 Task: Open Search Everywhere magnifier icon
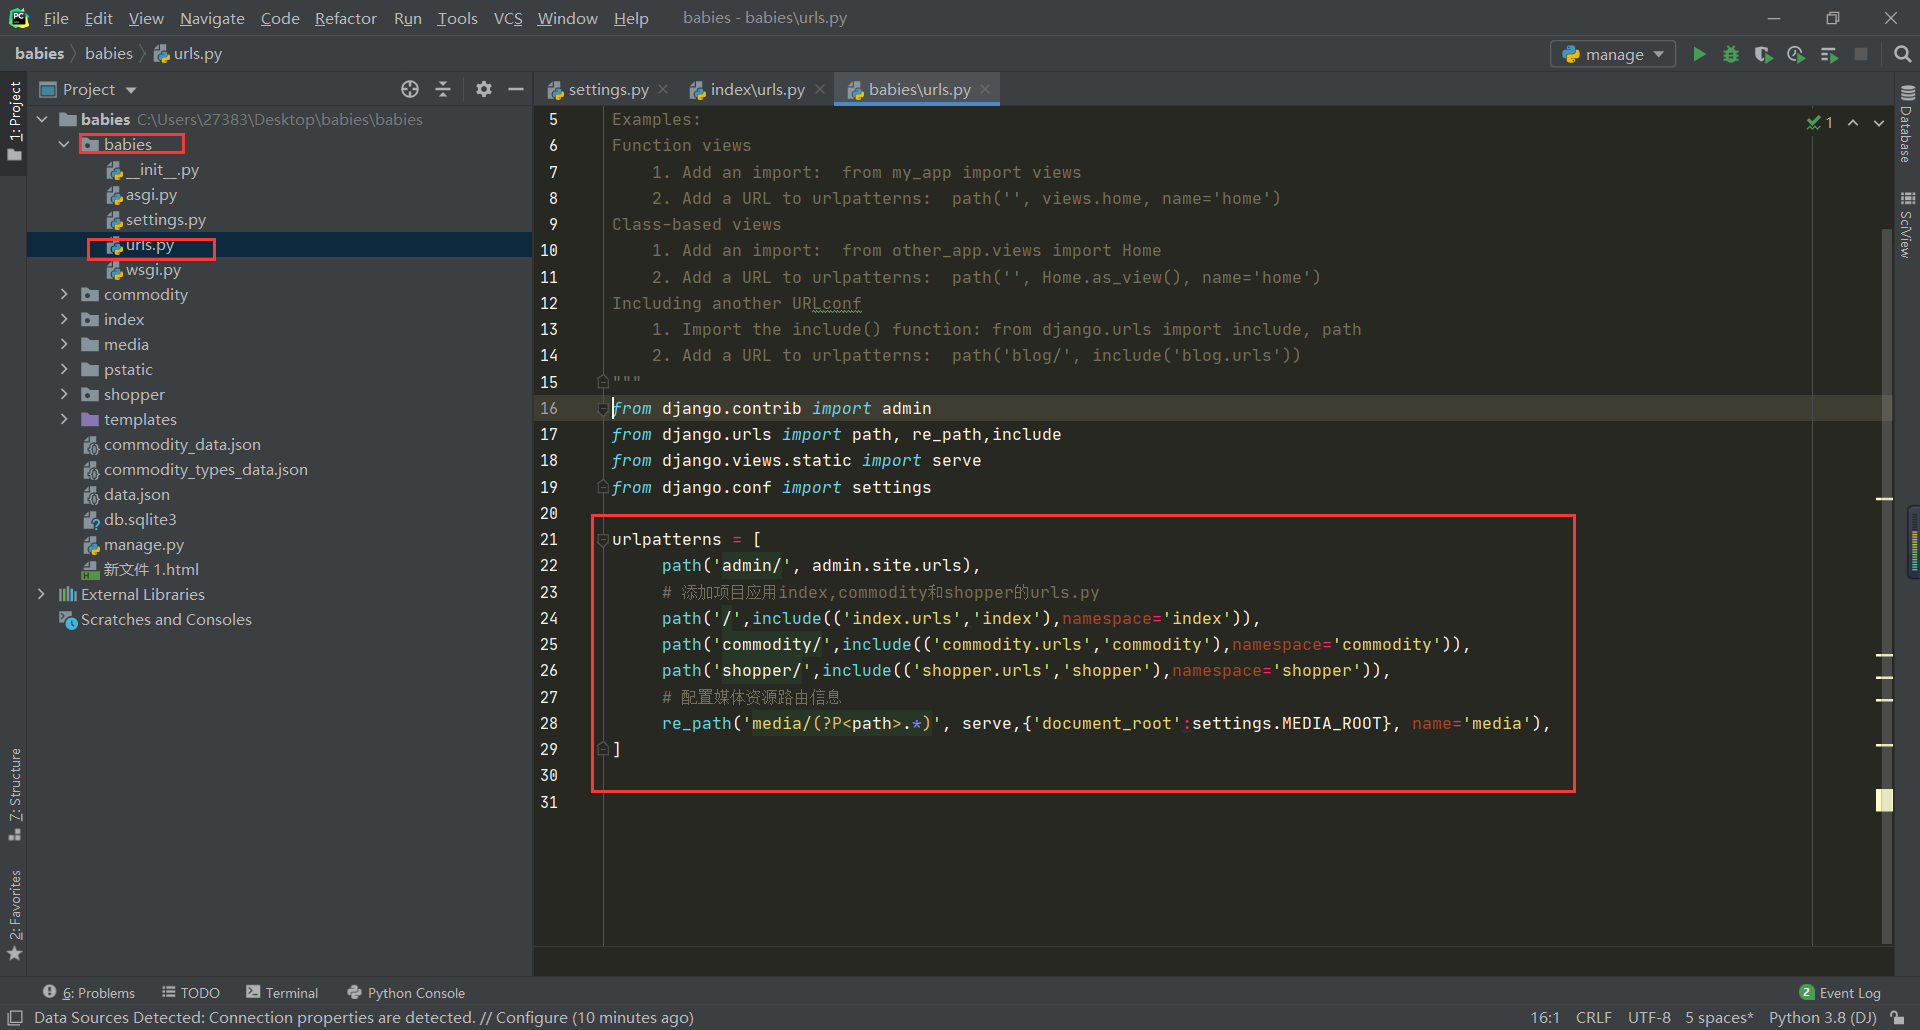click(1902, 54)
